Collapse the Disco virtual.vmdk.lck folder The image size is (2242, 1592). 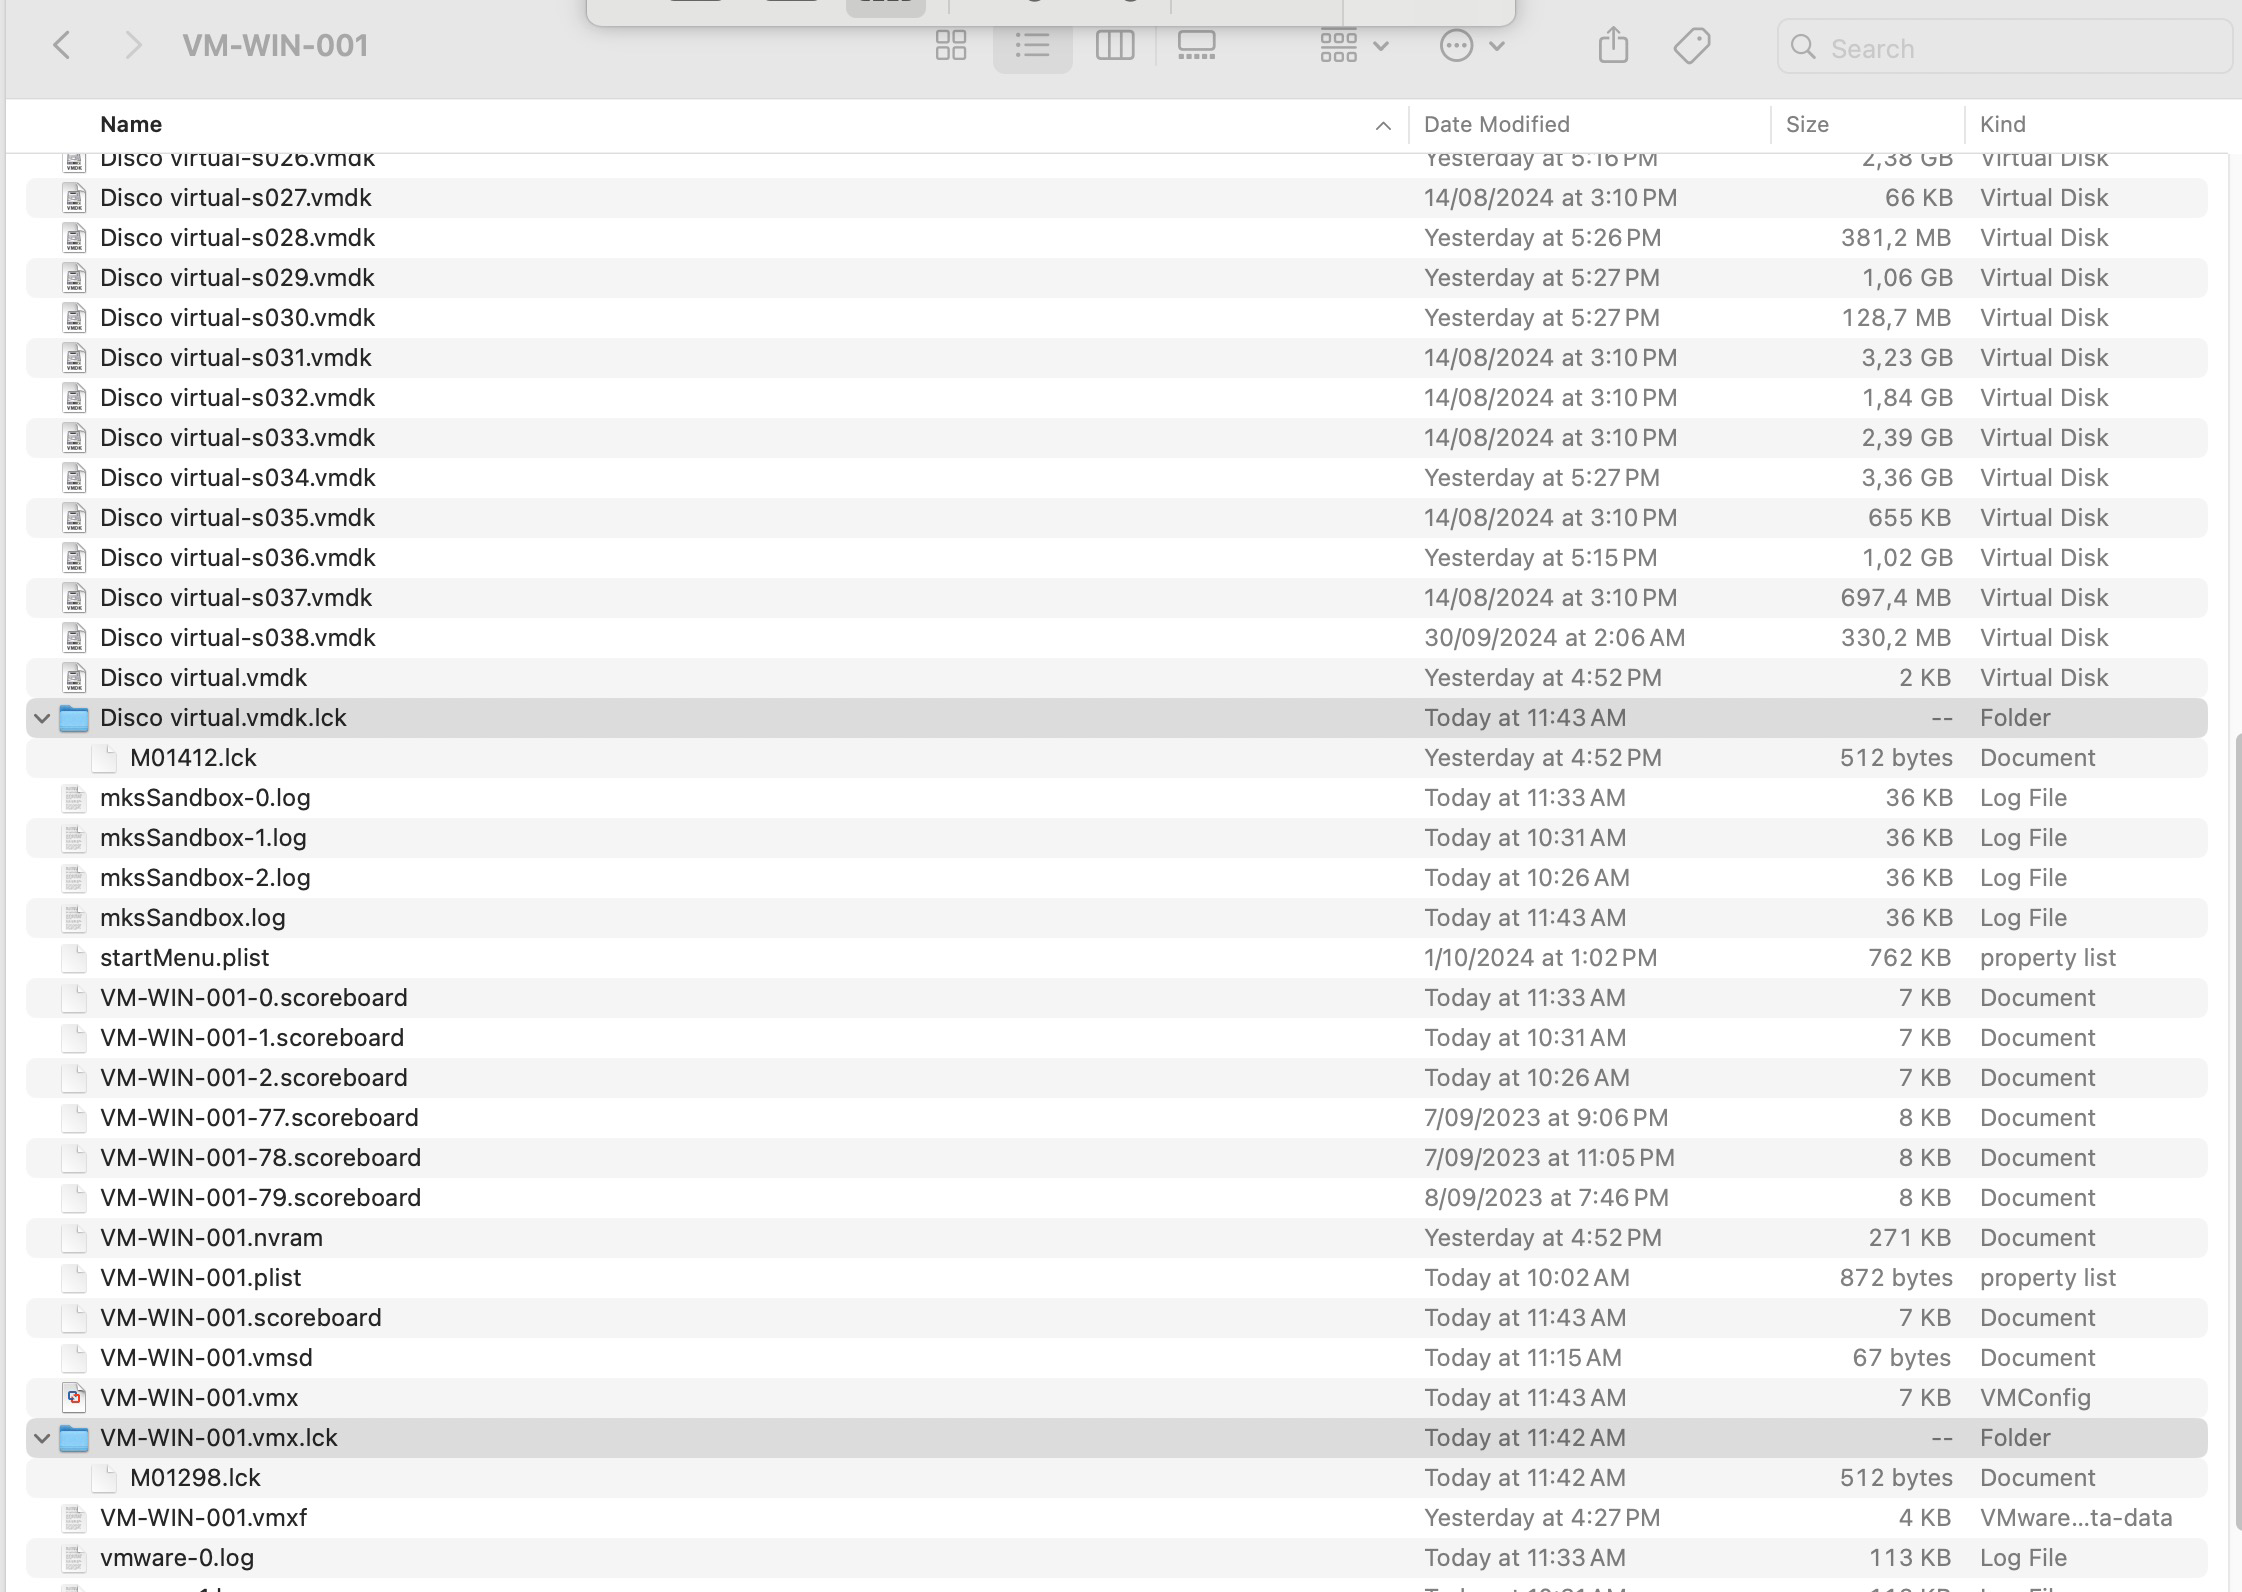pos(42,718)
